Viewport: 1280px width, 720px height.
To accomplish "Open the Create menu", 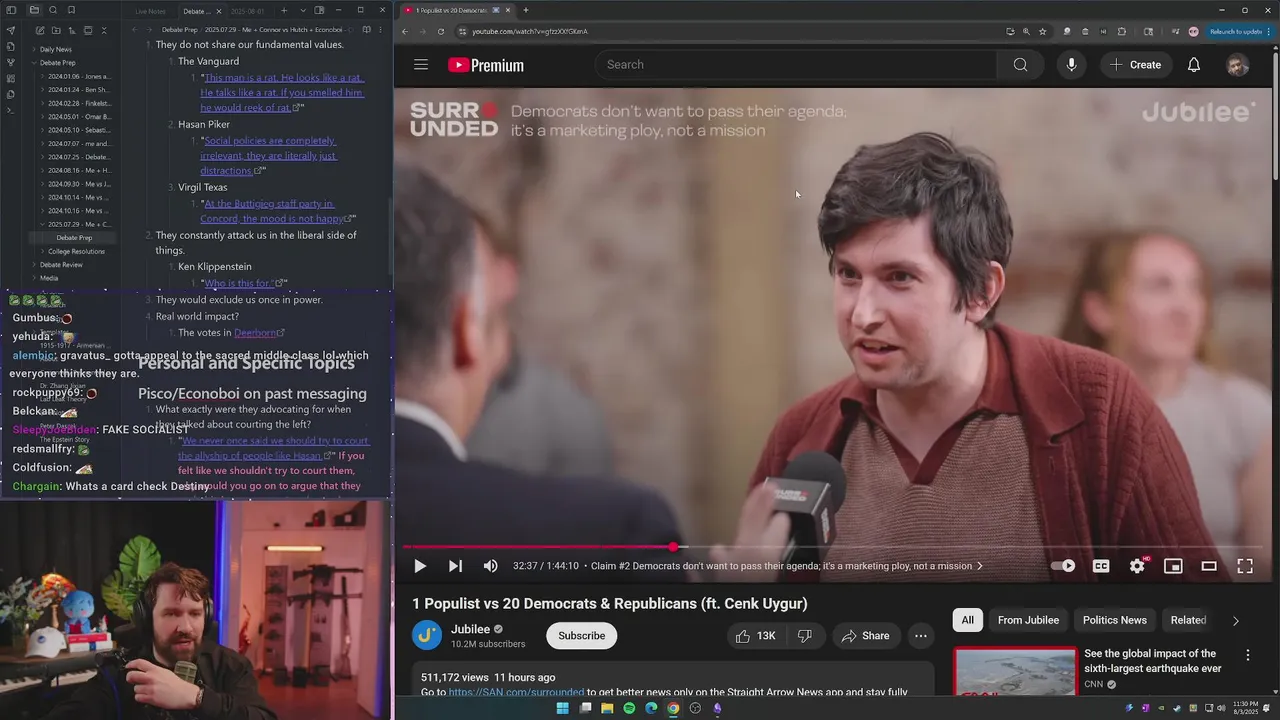I will pyautogui.click(x=1135, y=65).
